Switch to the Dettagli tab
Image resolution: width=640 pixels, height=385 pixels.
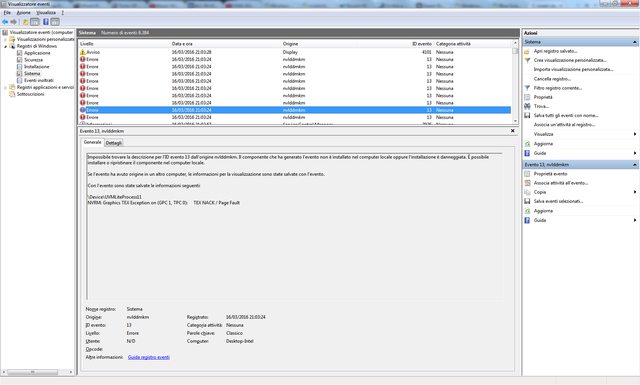coord(113,143)
